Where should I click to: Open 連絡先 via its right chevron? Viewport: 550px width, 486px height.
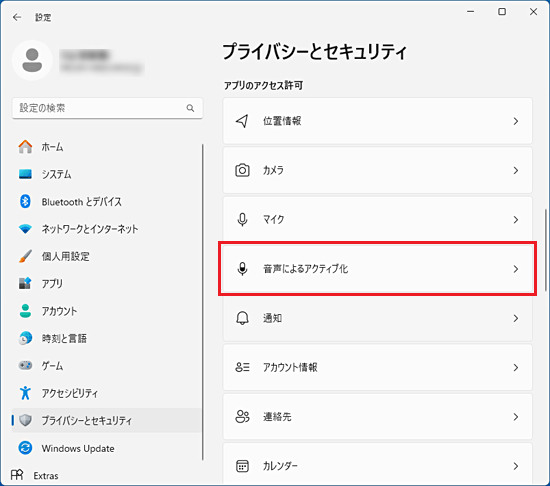516,417
